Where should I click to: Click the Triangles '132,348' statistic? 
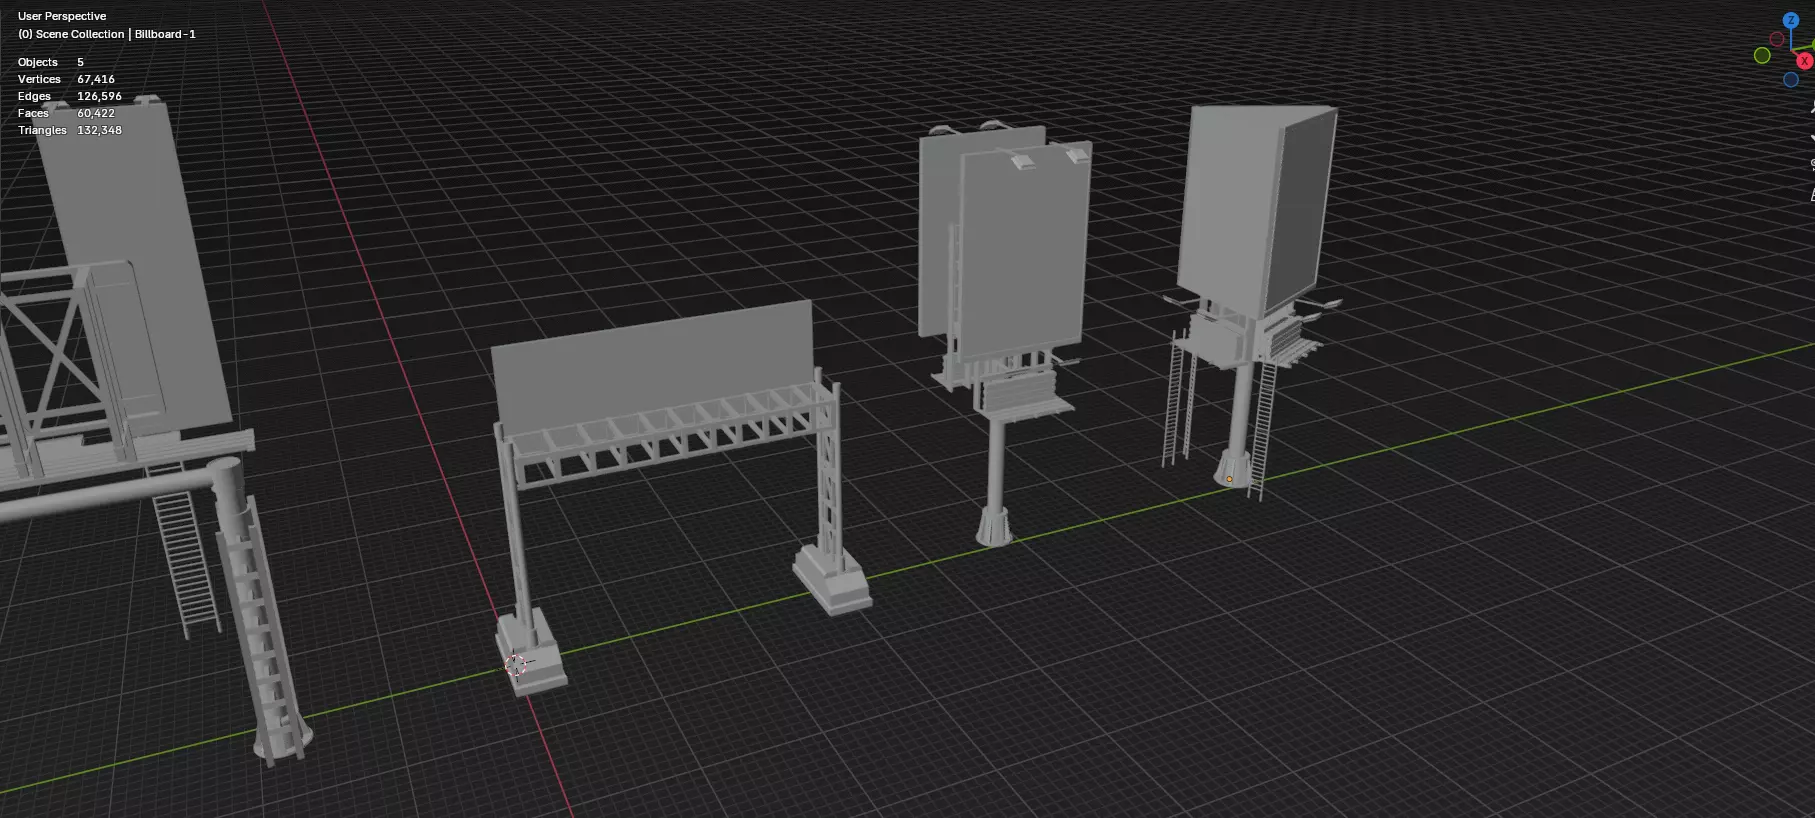(x=99, y=130)
